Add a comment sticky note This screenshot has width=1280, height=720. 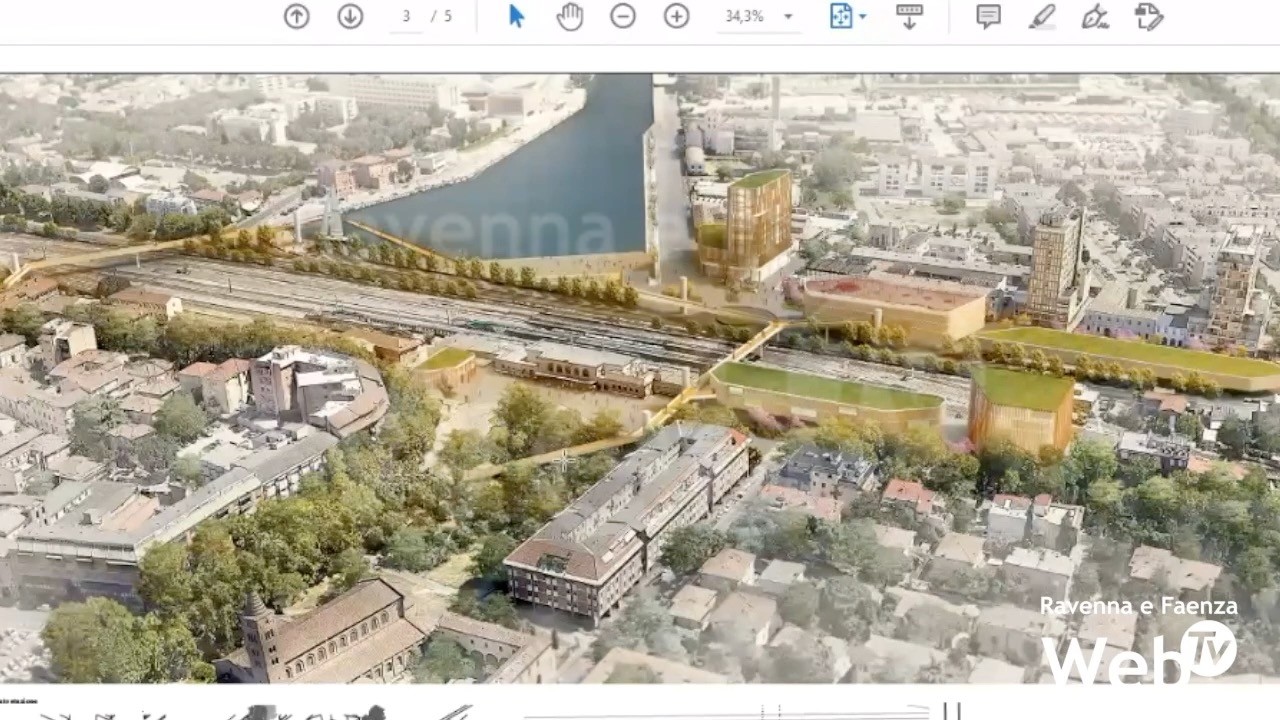(x=988, y=16)
